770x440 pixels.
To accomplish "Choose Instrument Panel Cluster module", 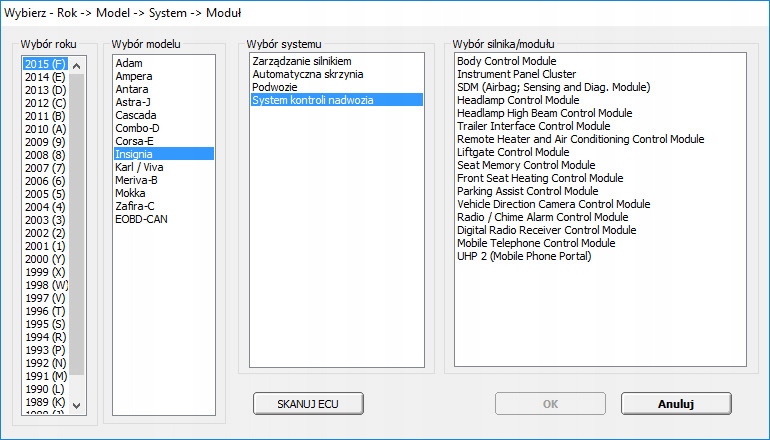I will (516, 74).
